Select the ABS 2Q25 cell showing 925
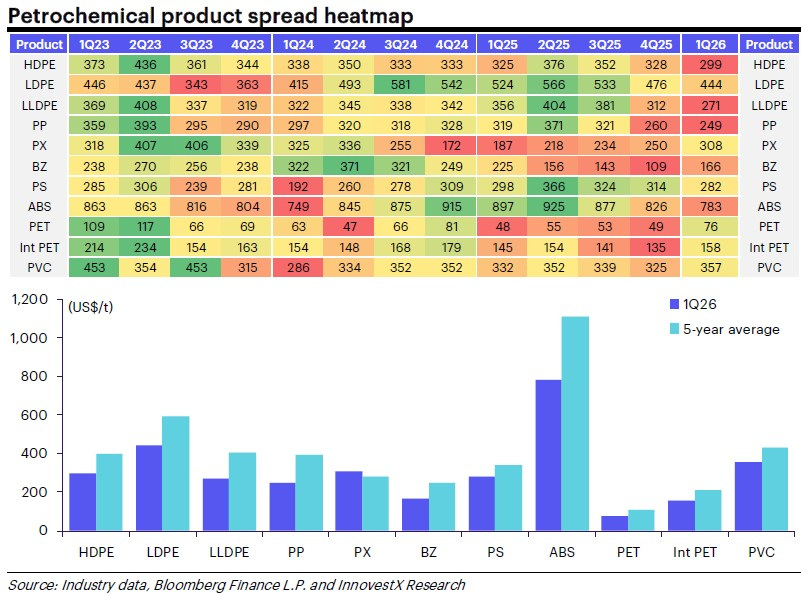The image size is (802, 595). (553, 208)
